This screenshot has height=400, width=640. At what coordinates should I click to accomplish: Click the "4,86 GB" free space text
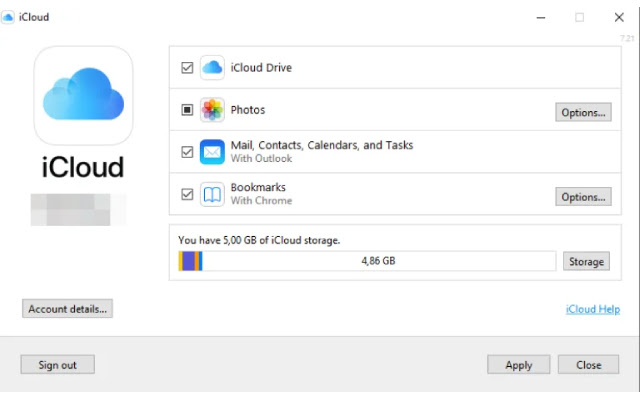pyautogui.click(x=378, y=261)
